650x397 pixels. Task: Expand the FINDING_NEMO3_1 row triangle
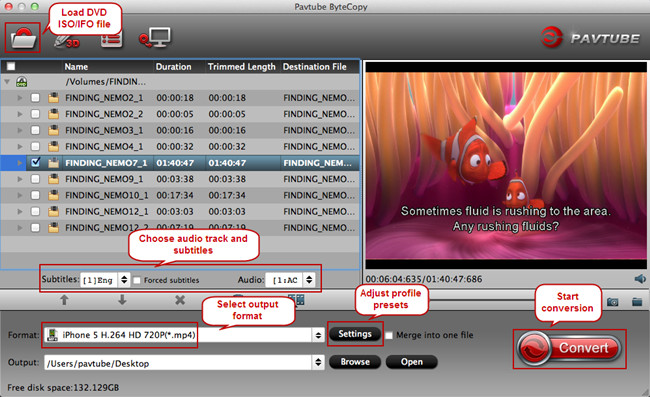click(20, 131)
